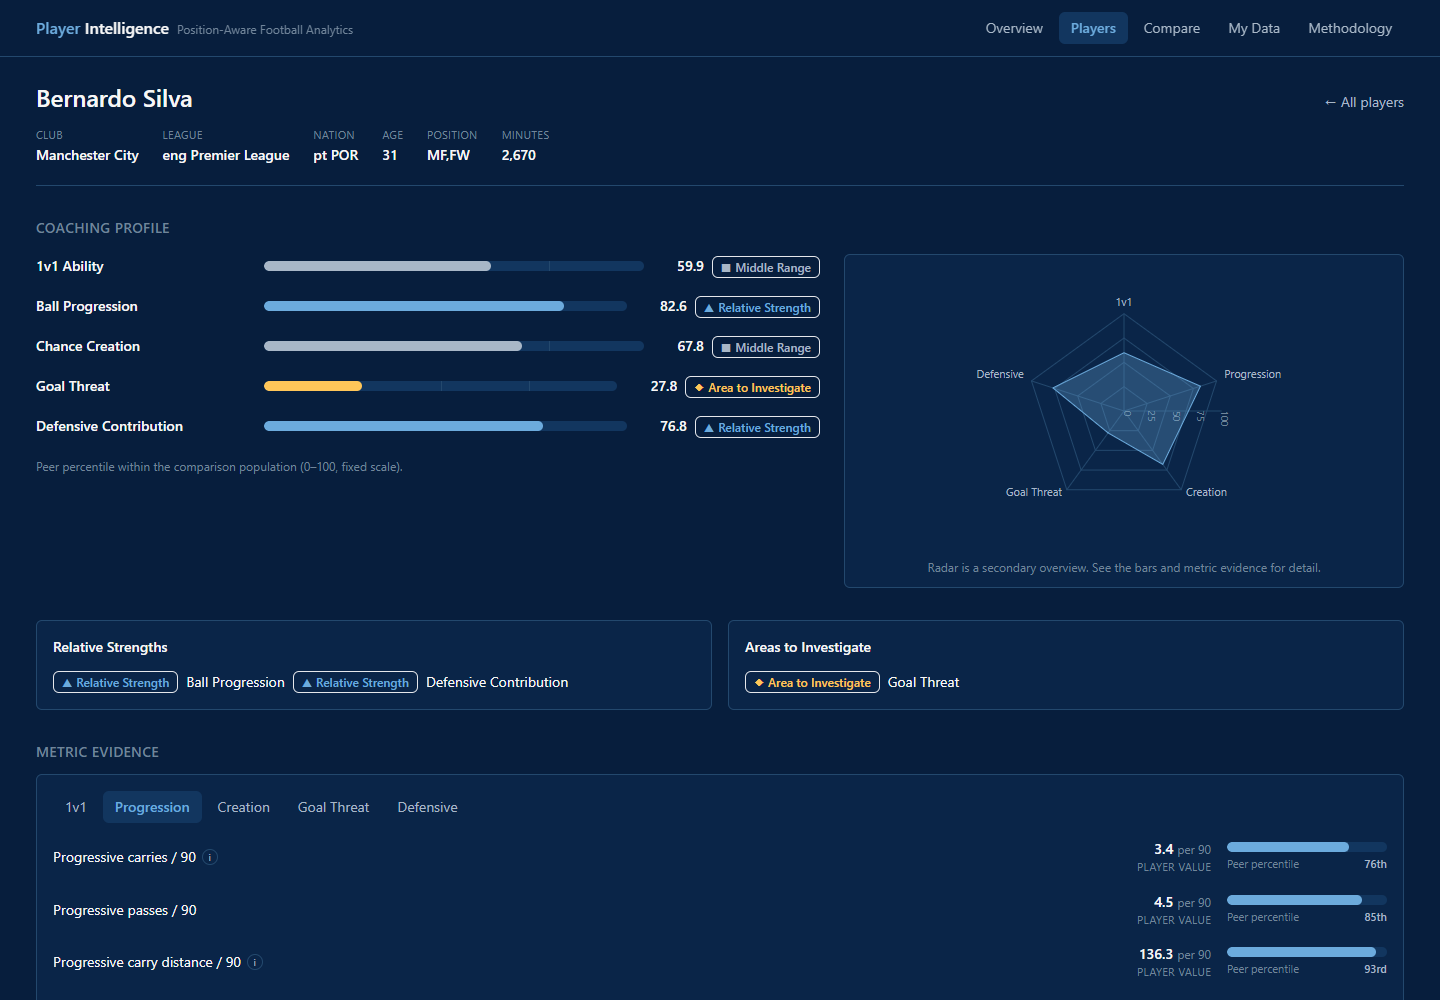Switch to the 1v1 metric evidence tab
The image size is (1440, 1000).
(x=76, y=807)
